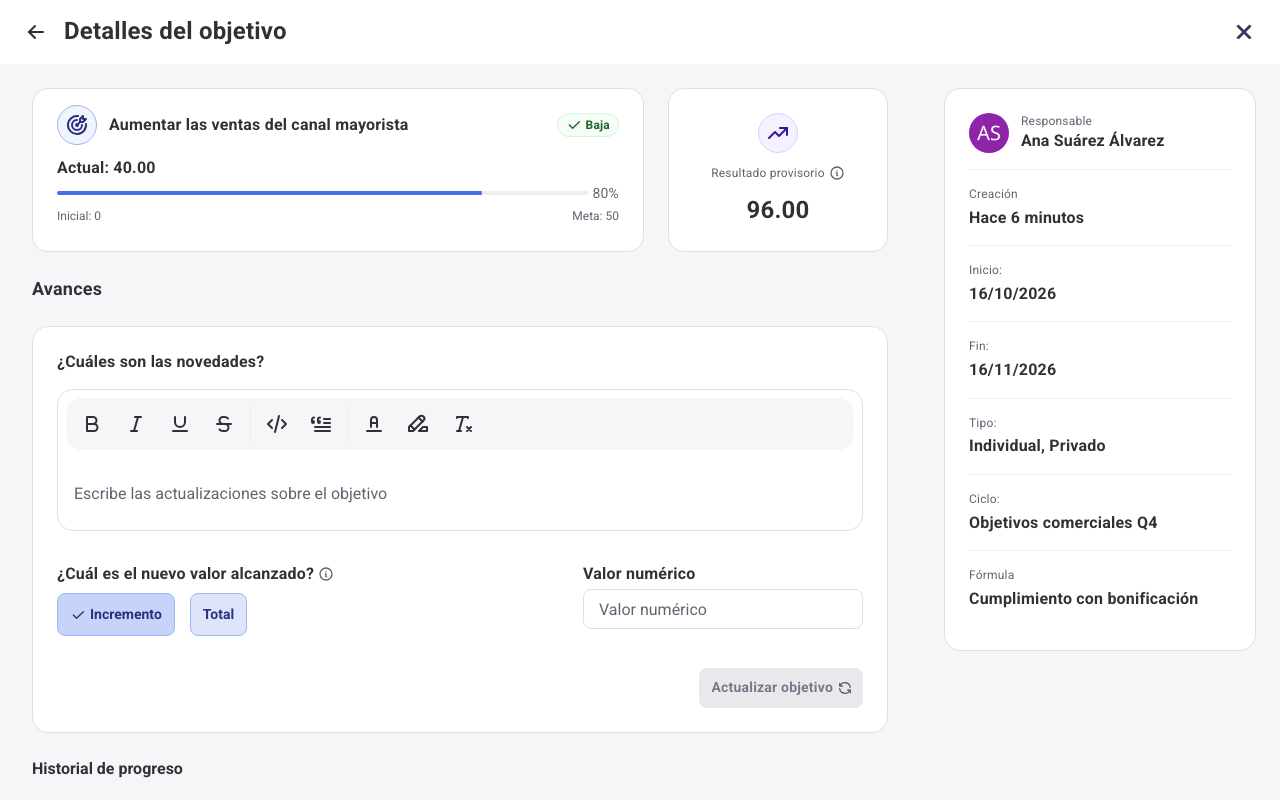
Task: Click the provisional result value 96.00
Action: tap(778, 210)
